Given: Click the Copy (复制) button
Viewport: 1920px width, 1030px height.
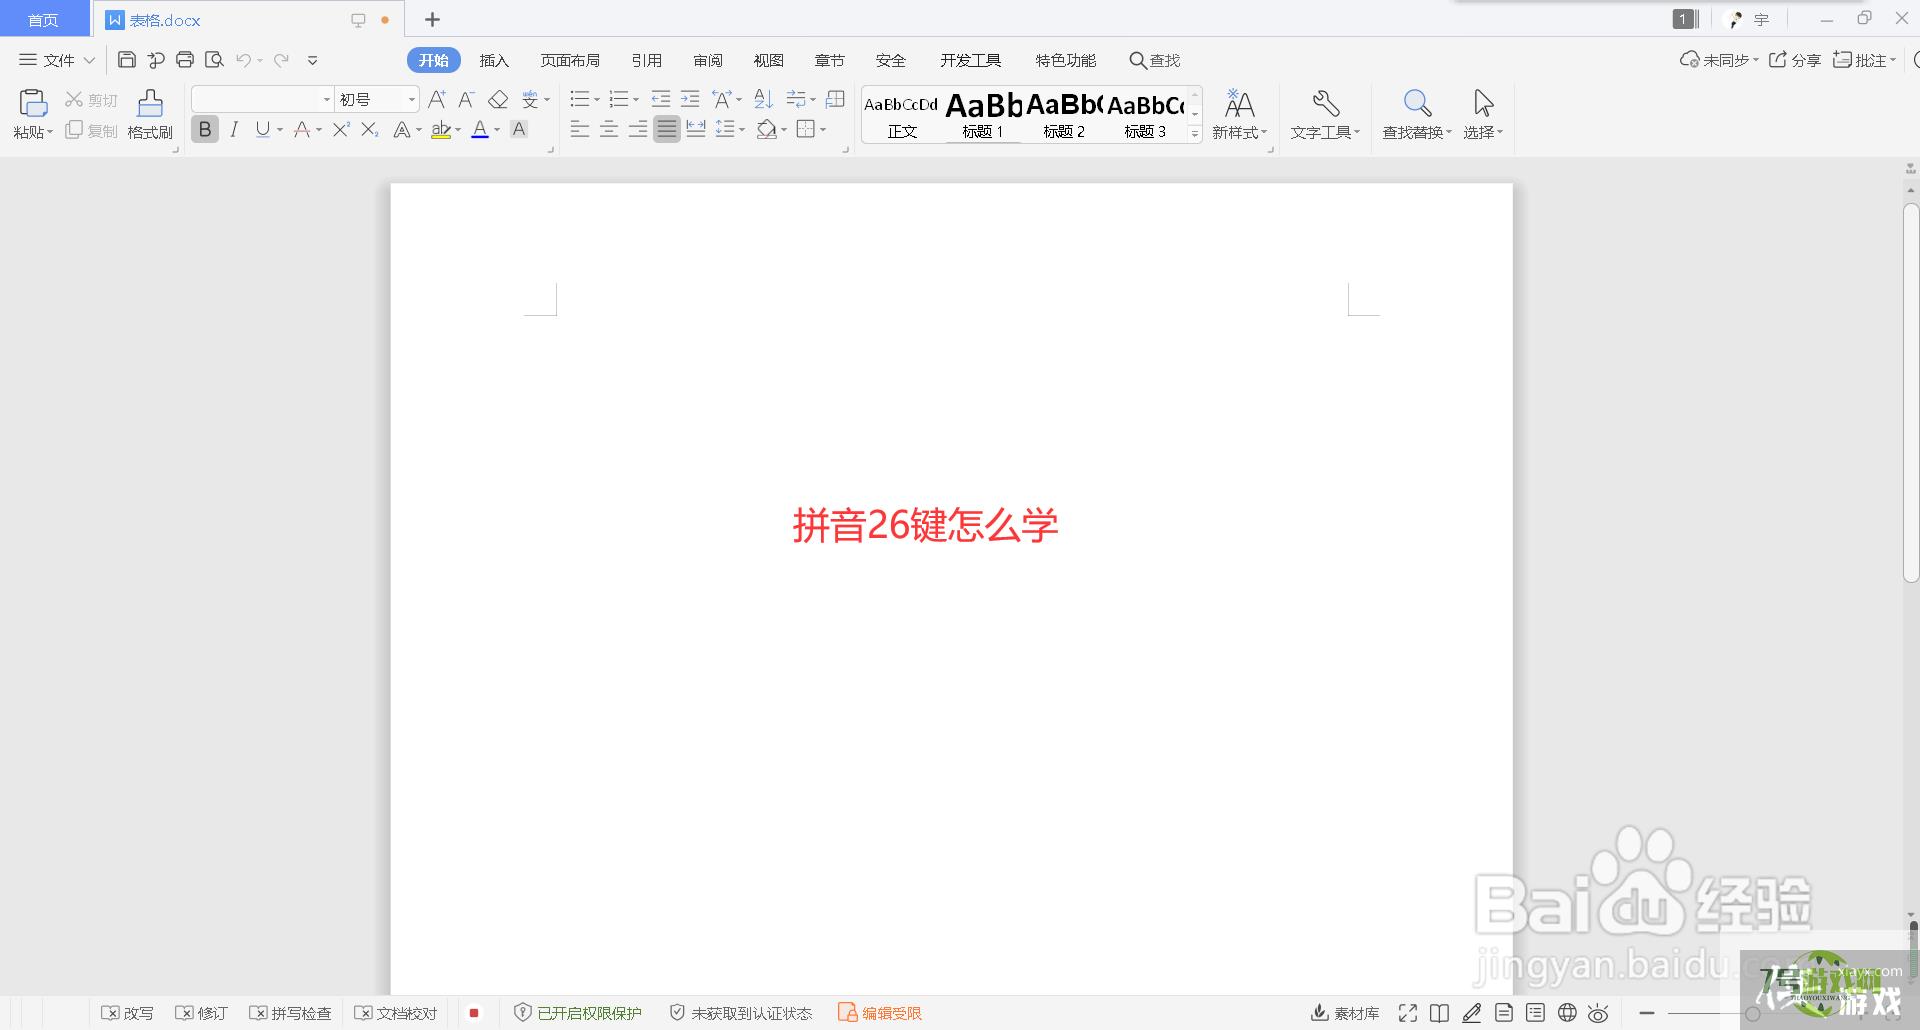Looking at the screenshot, I should [91, 130].
